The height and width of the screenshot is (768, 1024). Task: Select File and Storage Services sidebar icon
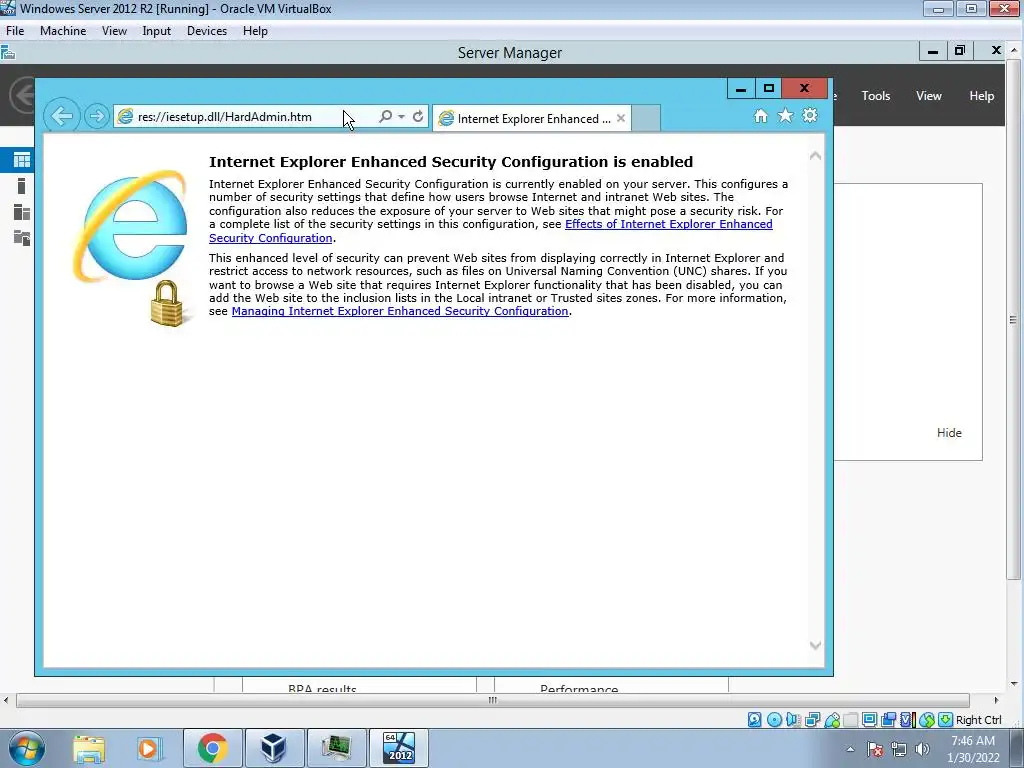[x=22, y=238]
